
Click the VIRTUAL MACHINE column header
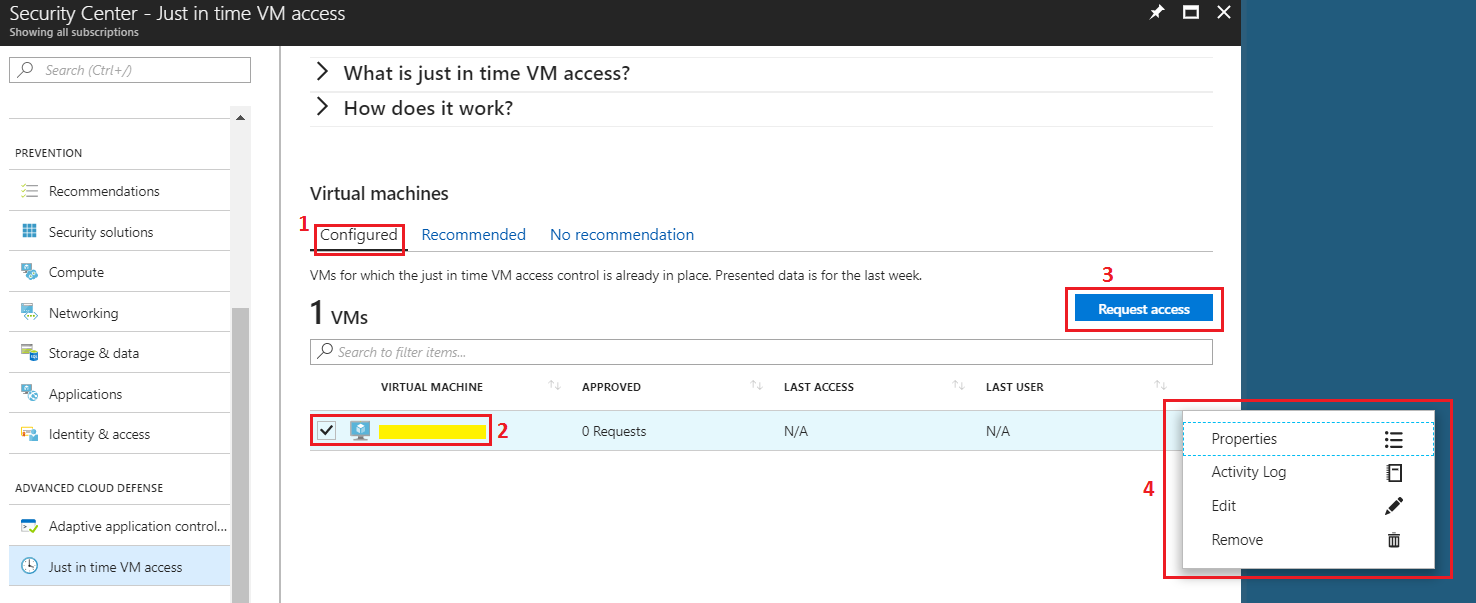(432, 387)
